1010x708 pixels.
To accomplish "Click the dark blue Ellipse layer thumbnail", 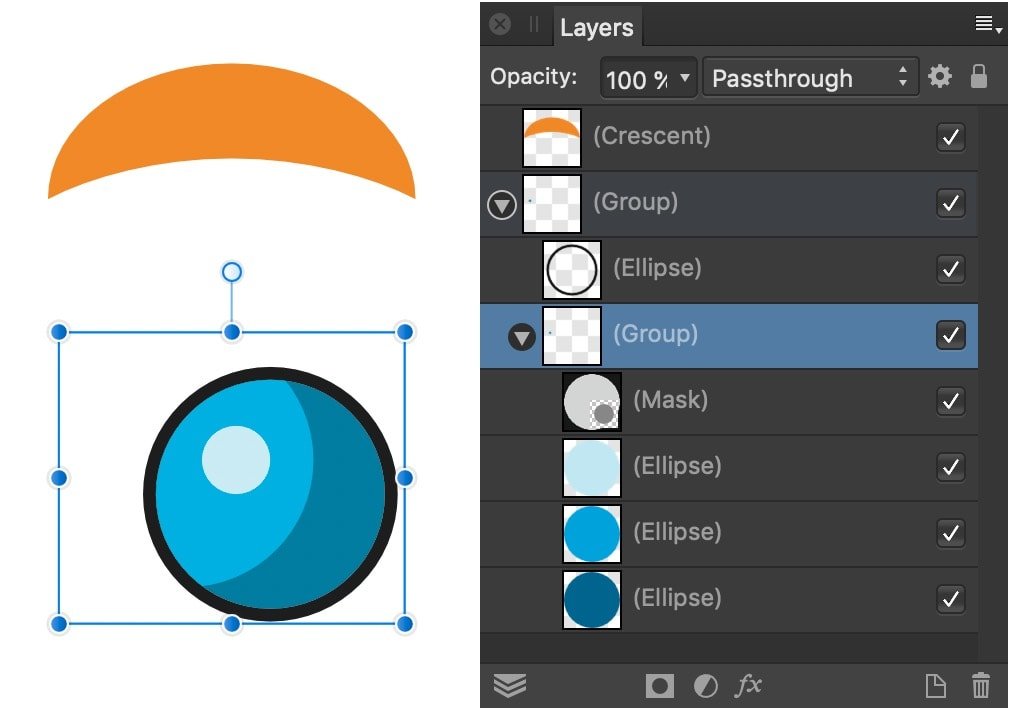I will tap(592, 600).
